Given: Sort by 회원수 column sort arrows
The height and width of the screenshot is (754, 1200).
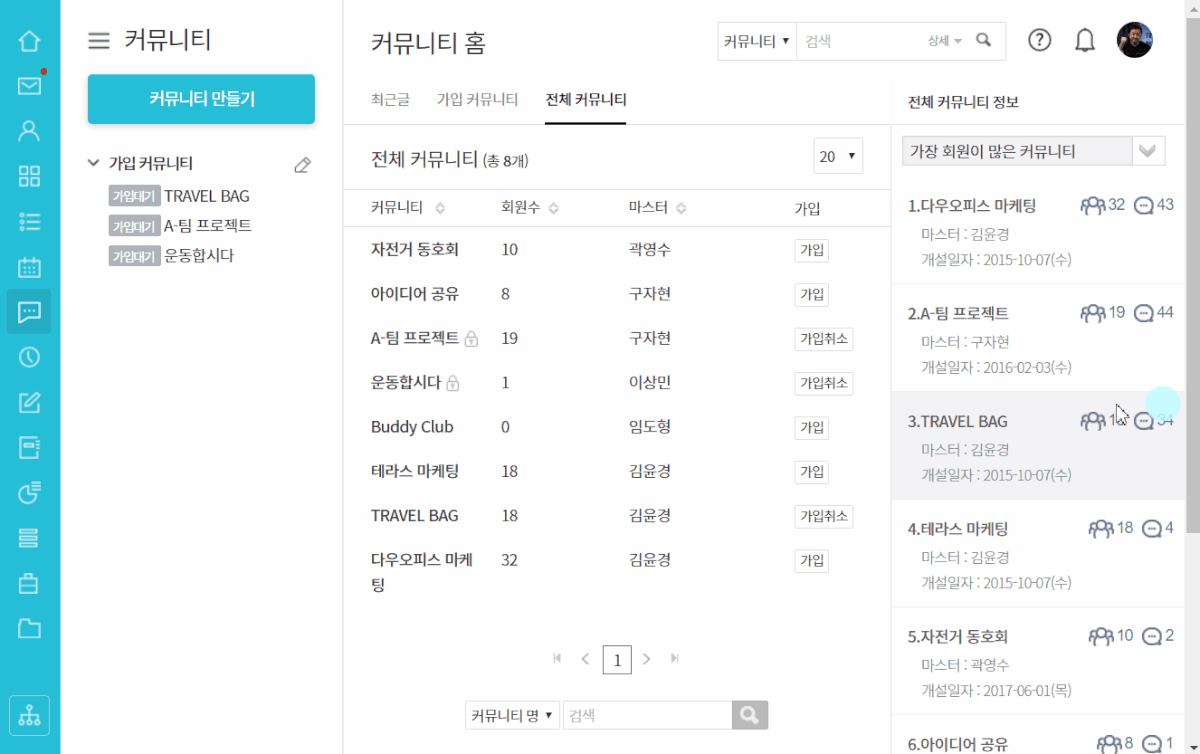Looking at the screenshot, I should click(x=554, y=208).
